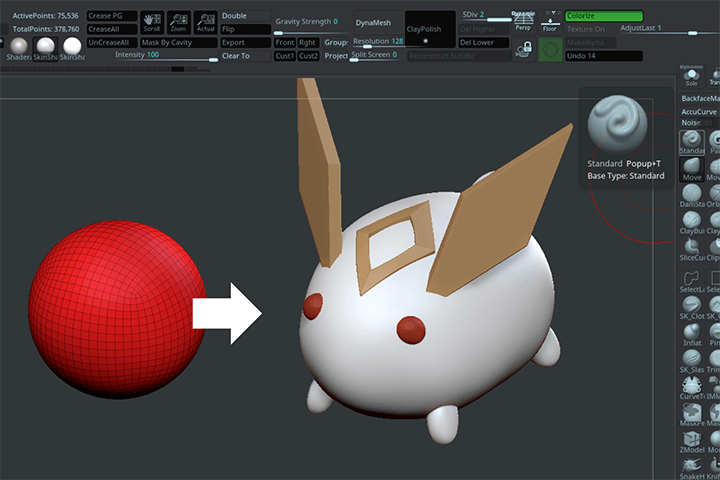Toggle AccuCurve option

(x=699, y=112)
